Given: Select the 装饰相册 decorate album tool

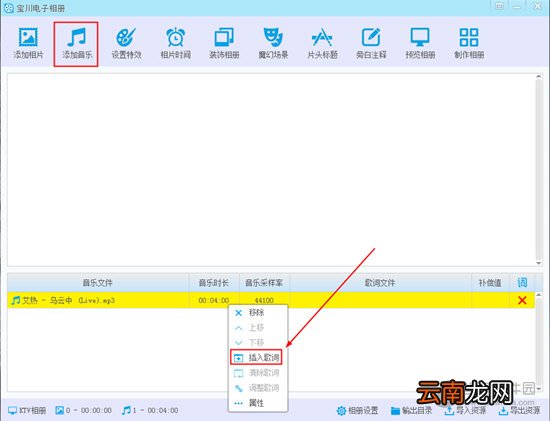Looking at the screenshot, I should click(224, 44).
